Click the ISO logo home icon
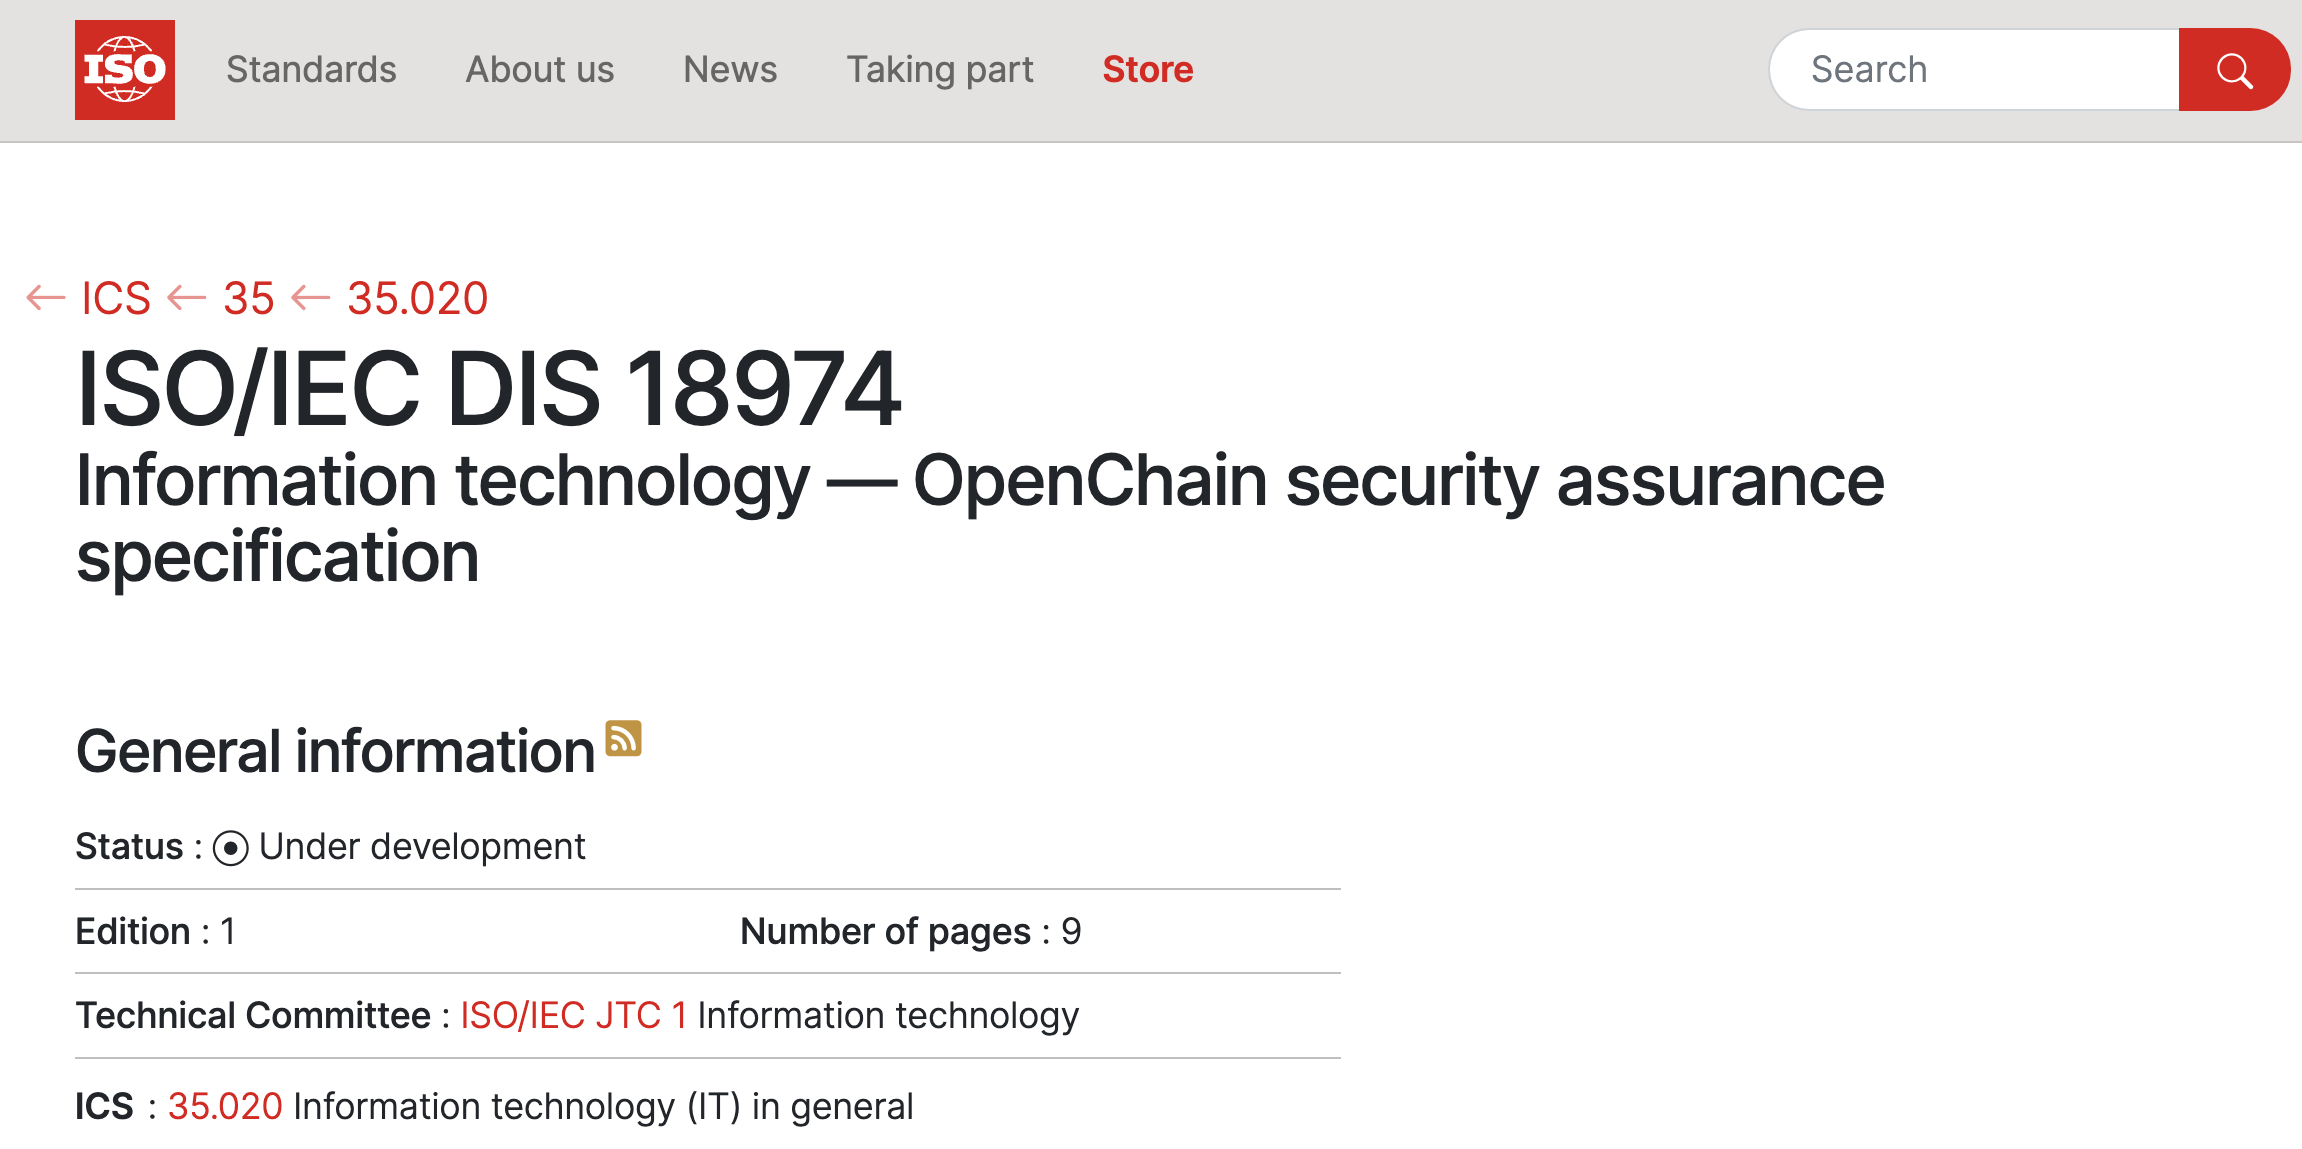The height and width of the screenshot is (1149, 2302). pos(125,70)
